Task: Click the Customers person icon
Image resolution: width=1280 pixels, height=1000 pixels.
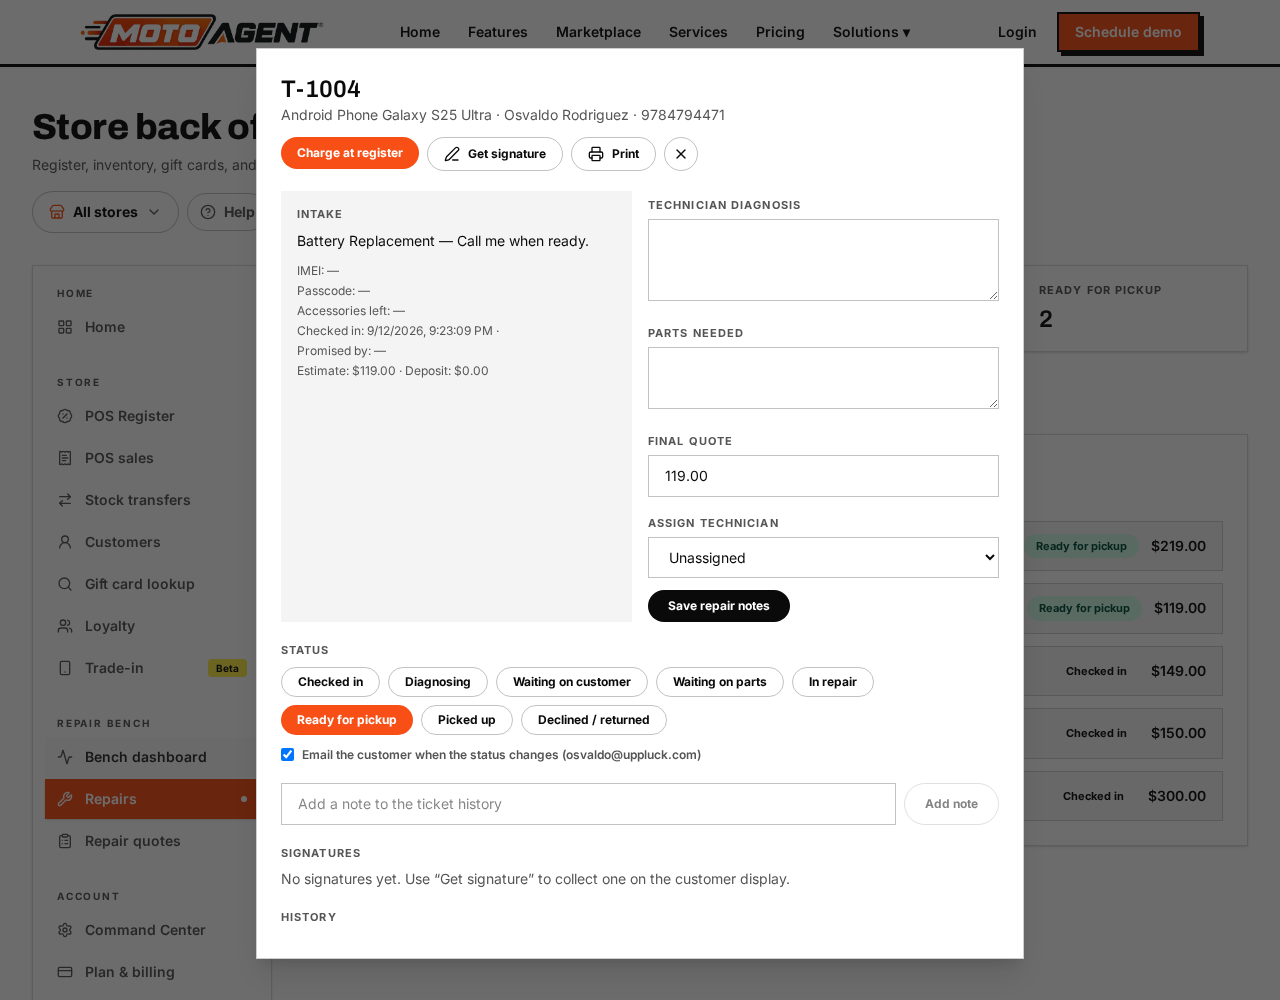Action: tap(65, 542)
